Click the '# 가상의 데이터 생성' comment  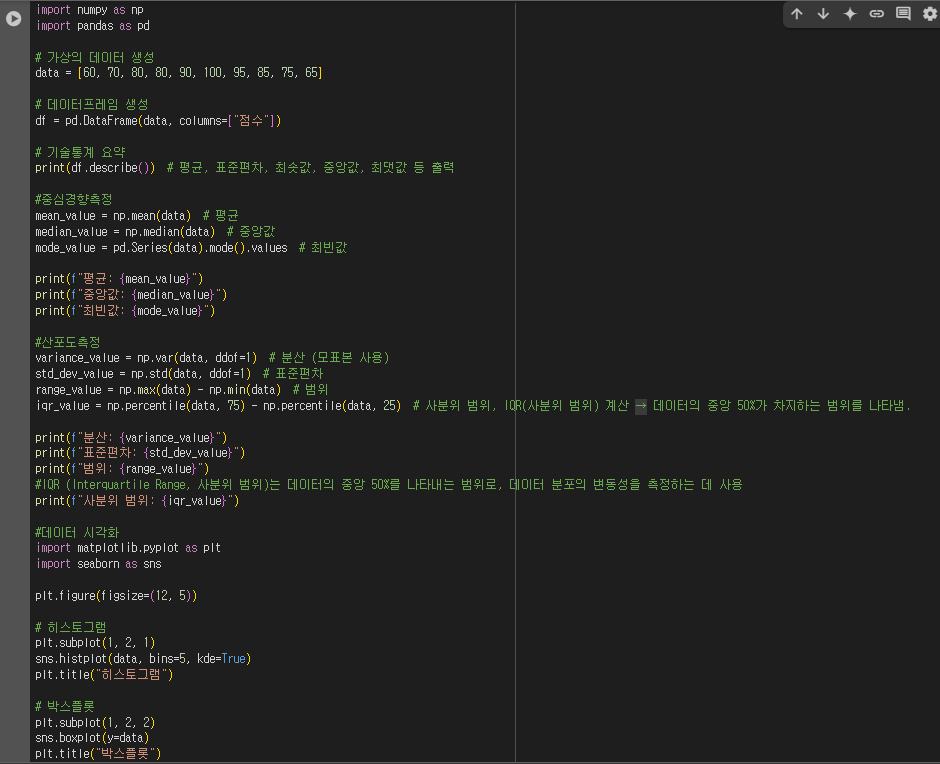[x=95, y=57]
